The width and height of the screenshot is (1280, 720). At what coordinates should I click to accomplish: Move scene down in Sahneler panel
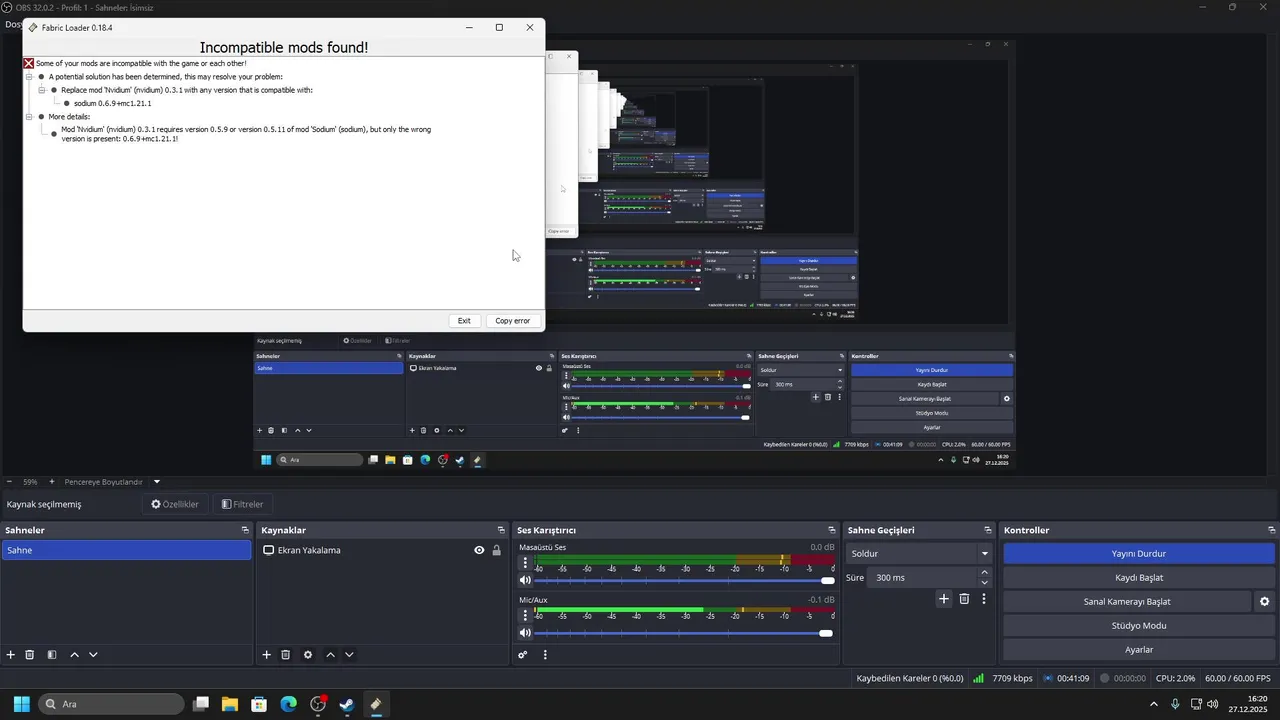(93, 655)
